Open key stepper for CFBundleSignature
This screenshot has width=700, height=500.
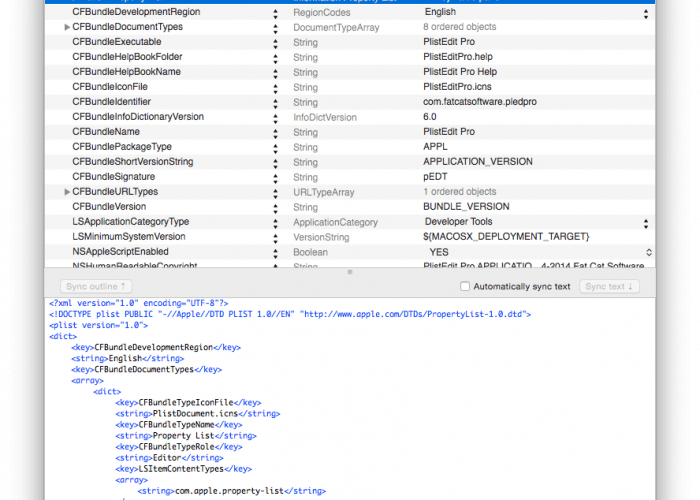[x=275, y=179]
